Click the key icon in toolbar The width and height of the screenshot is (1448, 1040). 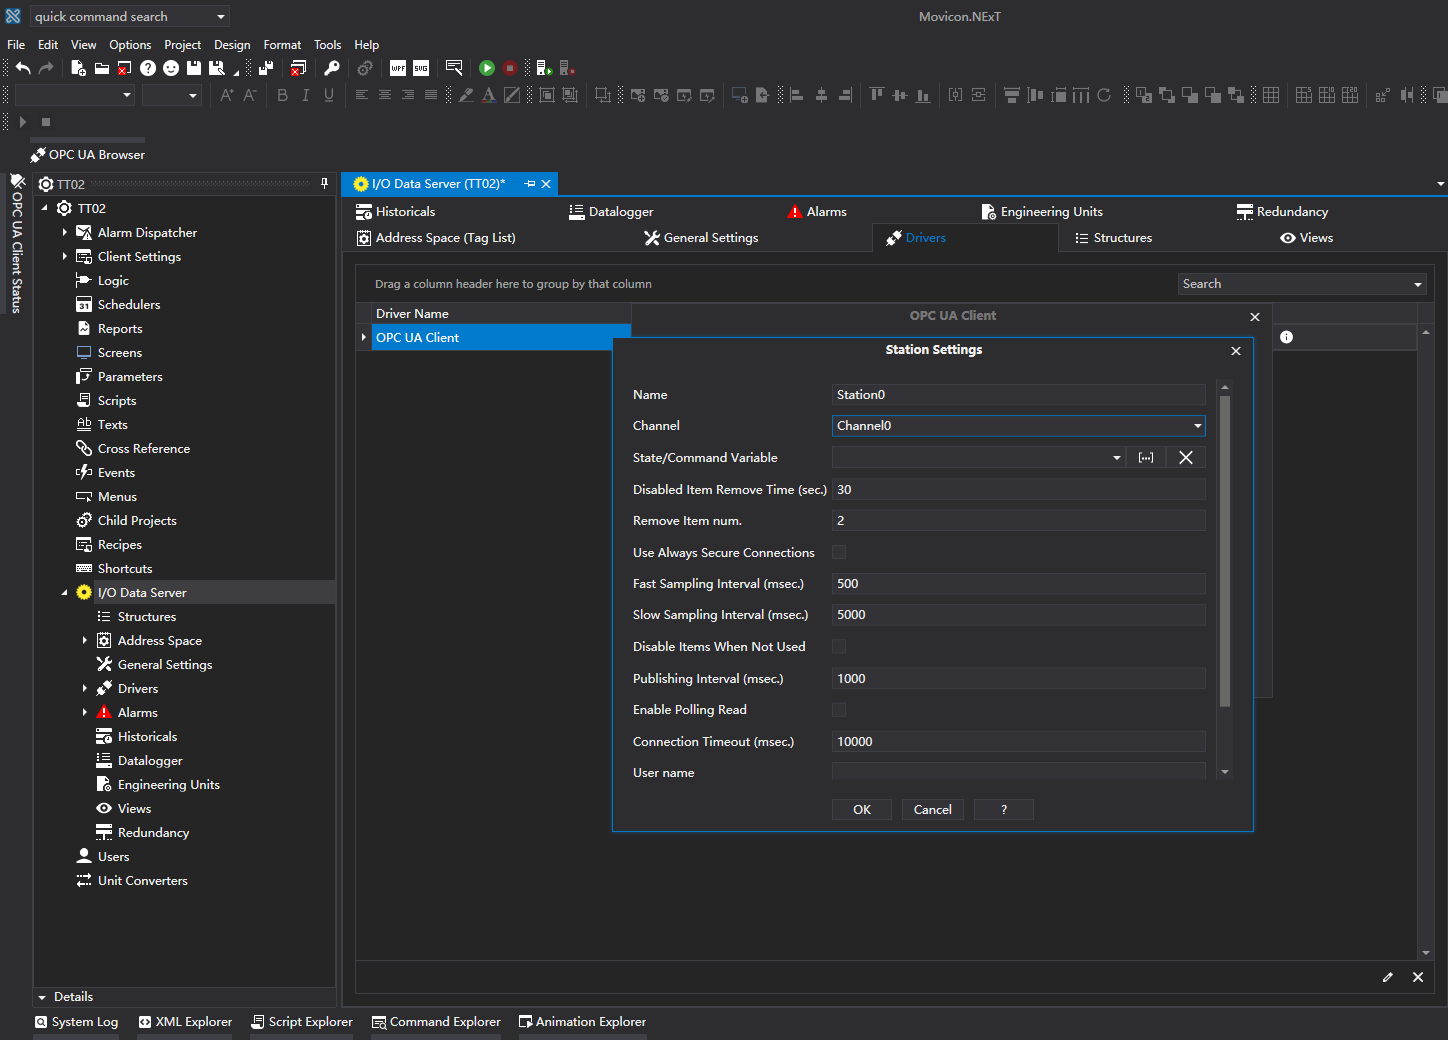pos(332,68)
